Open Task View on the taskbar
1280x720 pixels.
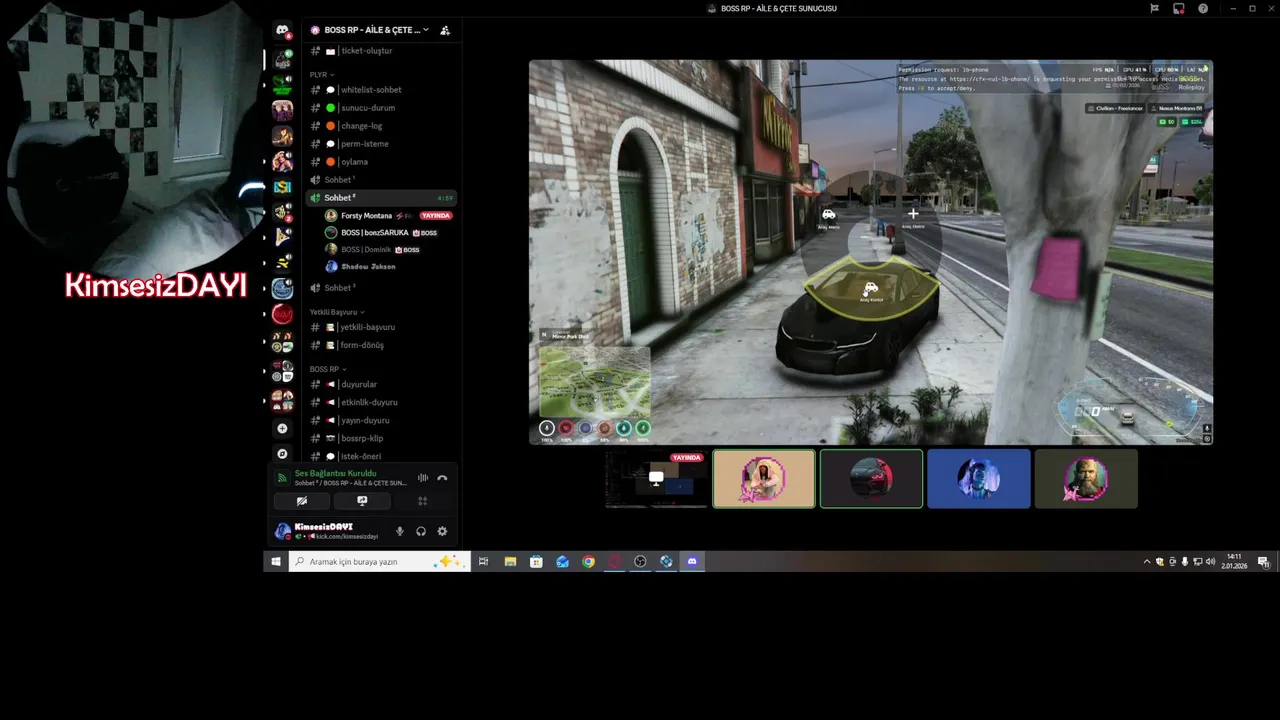point(483,562)
